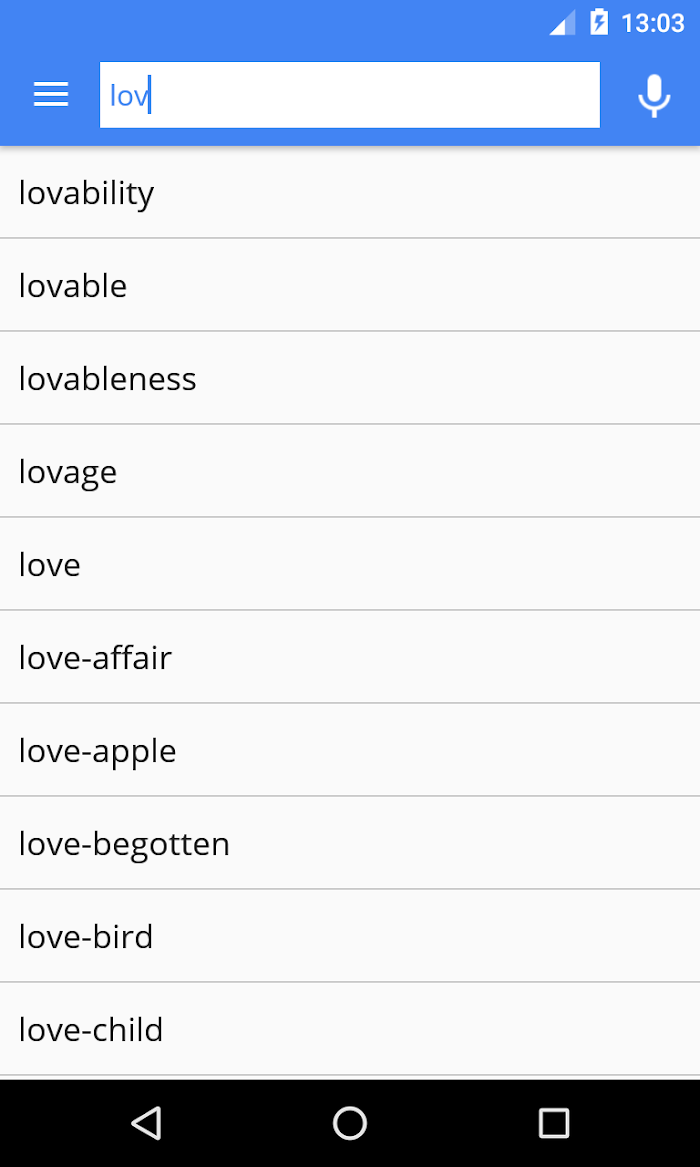700x1167 pixels.
Task: Open the definition for 'love'
Action: click(x=350, y=565)
